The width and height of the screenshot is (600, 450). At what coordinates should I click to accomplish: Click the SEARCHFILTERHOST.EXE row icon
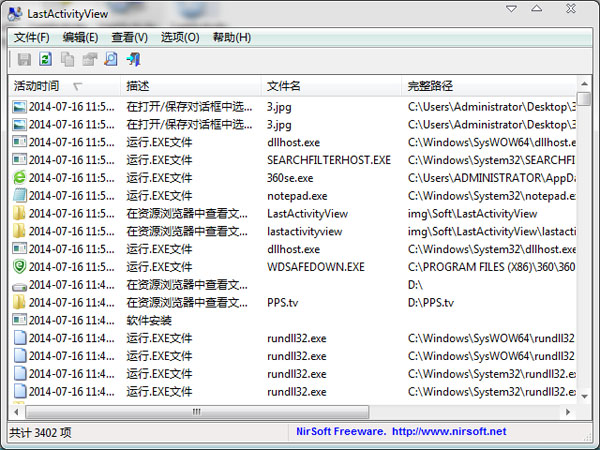pyautogui.click(x=19, y=160)
